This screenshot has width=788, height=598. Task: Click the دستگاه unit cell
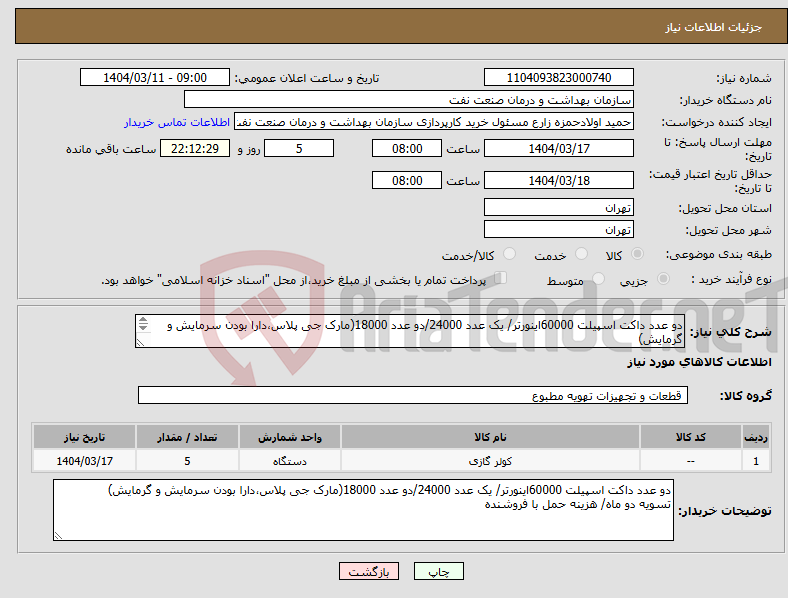click(290, 461)
